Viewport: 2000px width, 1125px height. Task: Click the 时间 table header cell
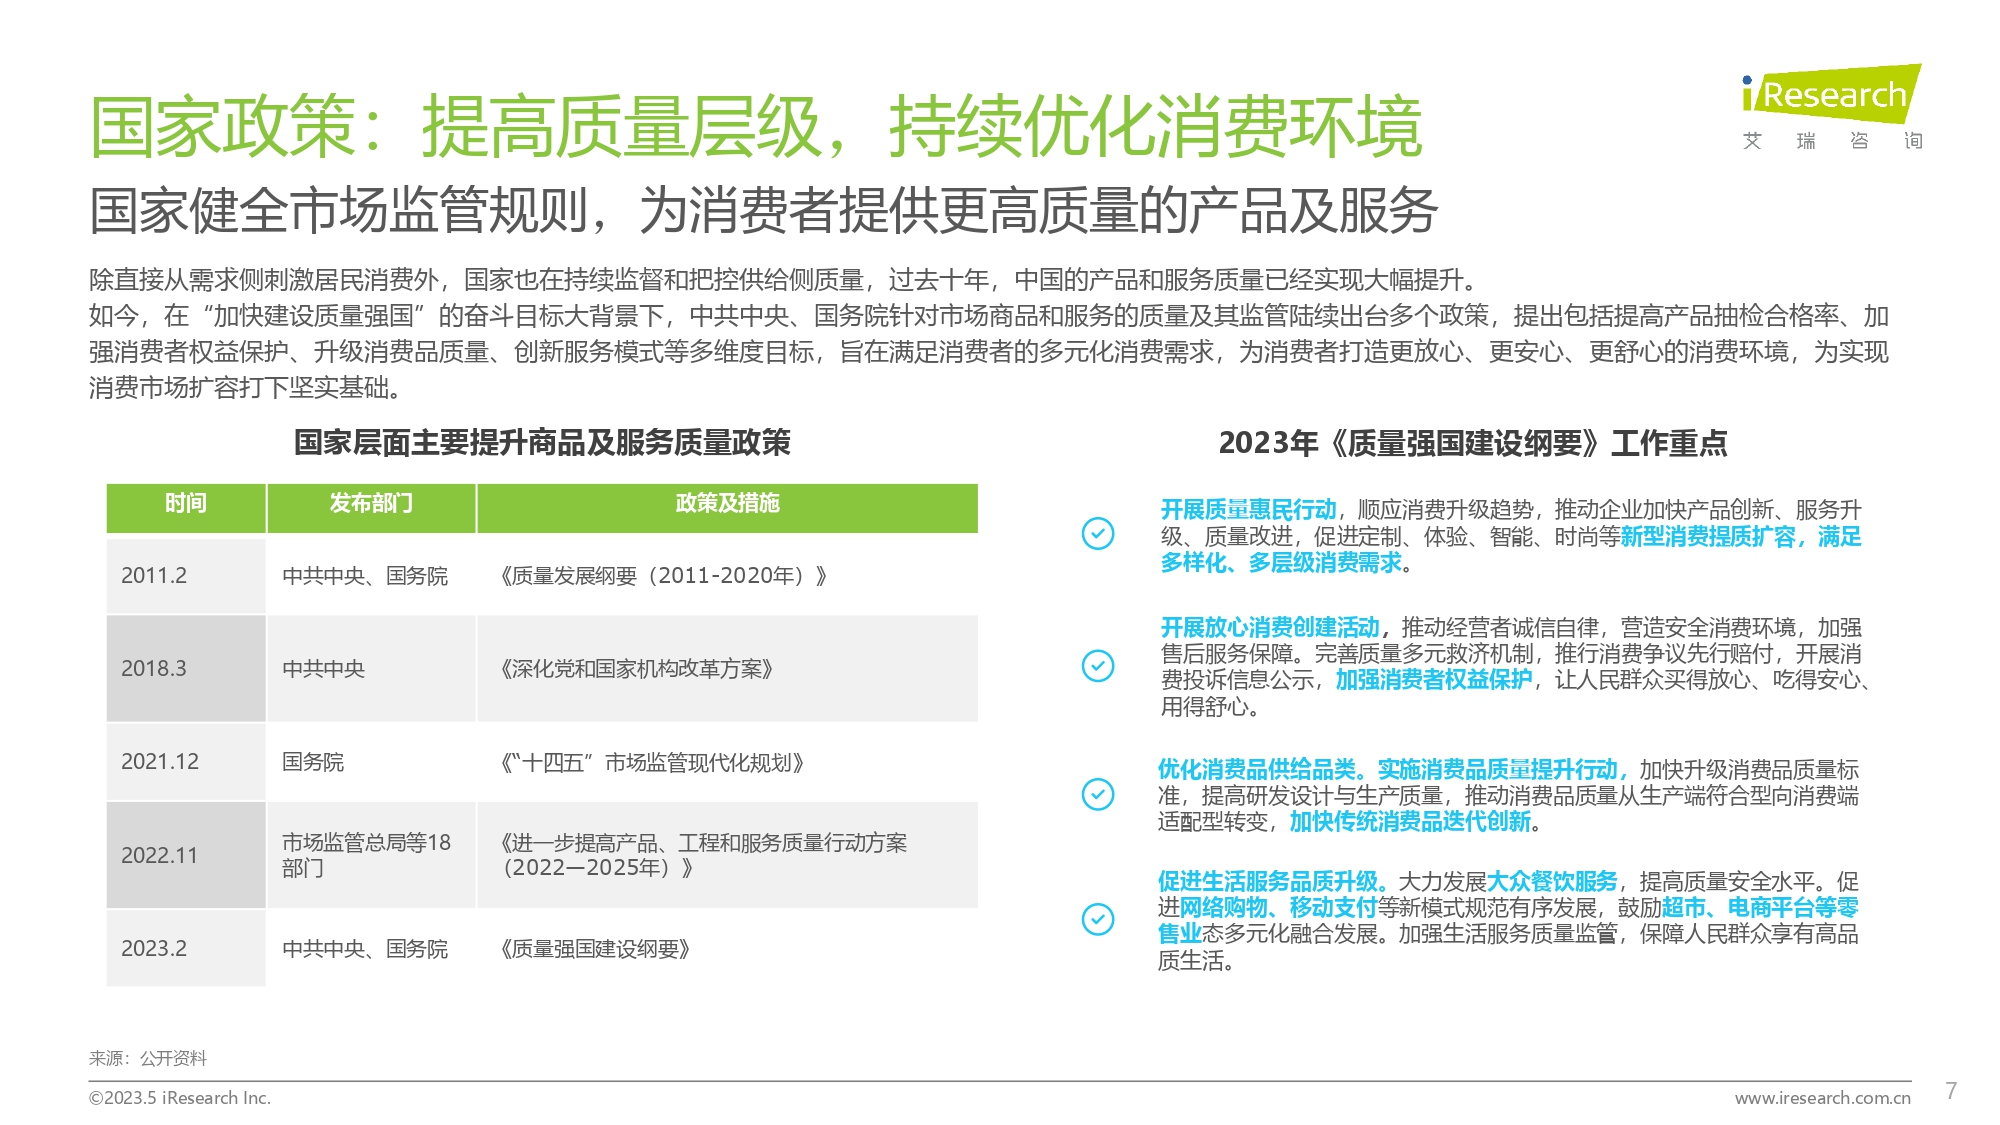[x=186, y=506]
